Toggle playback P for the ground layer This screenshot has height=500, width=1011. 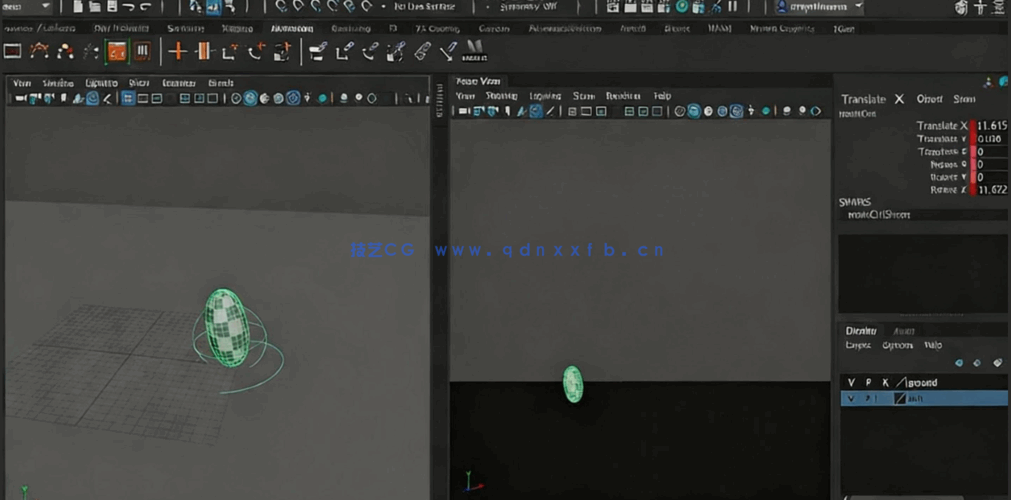coord(868,382)
